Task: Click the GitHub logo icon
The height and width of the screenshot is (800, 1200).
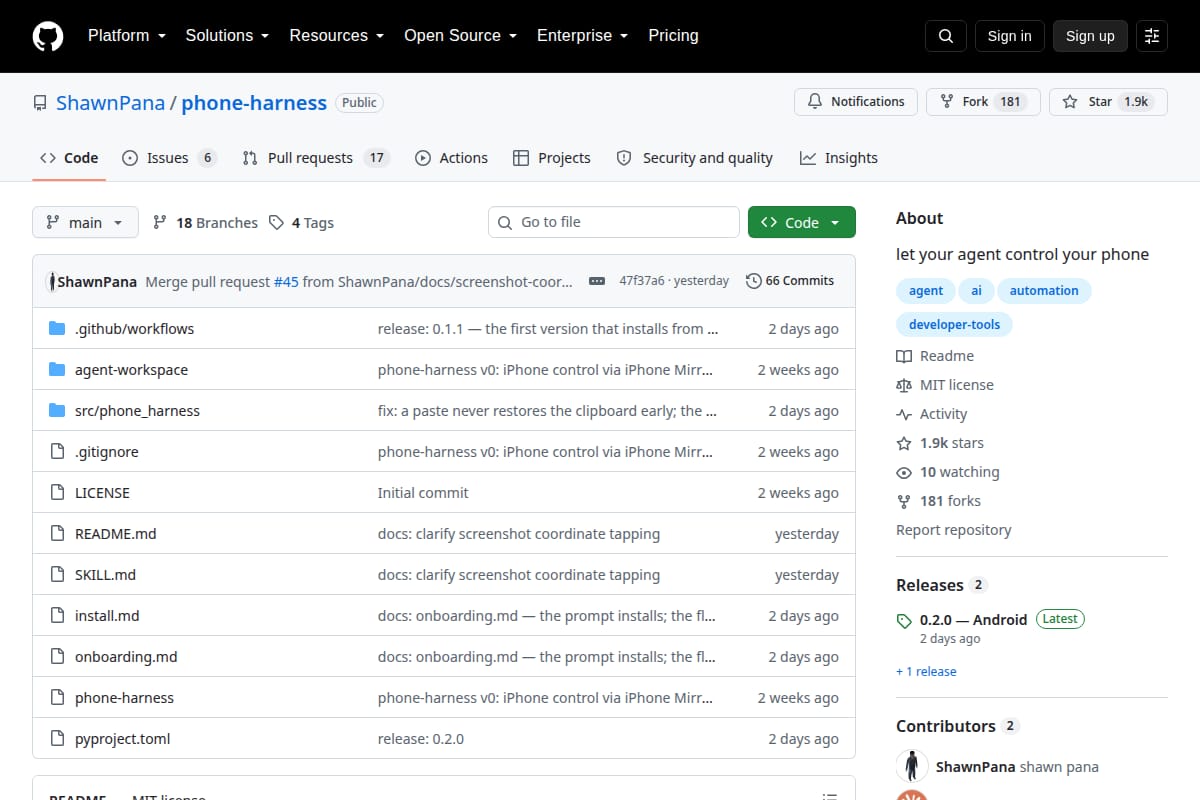Action: pyautogui.click(x=48, y=36)
